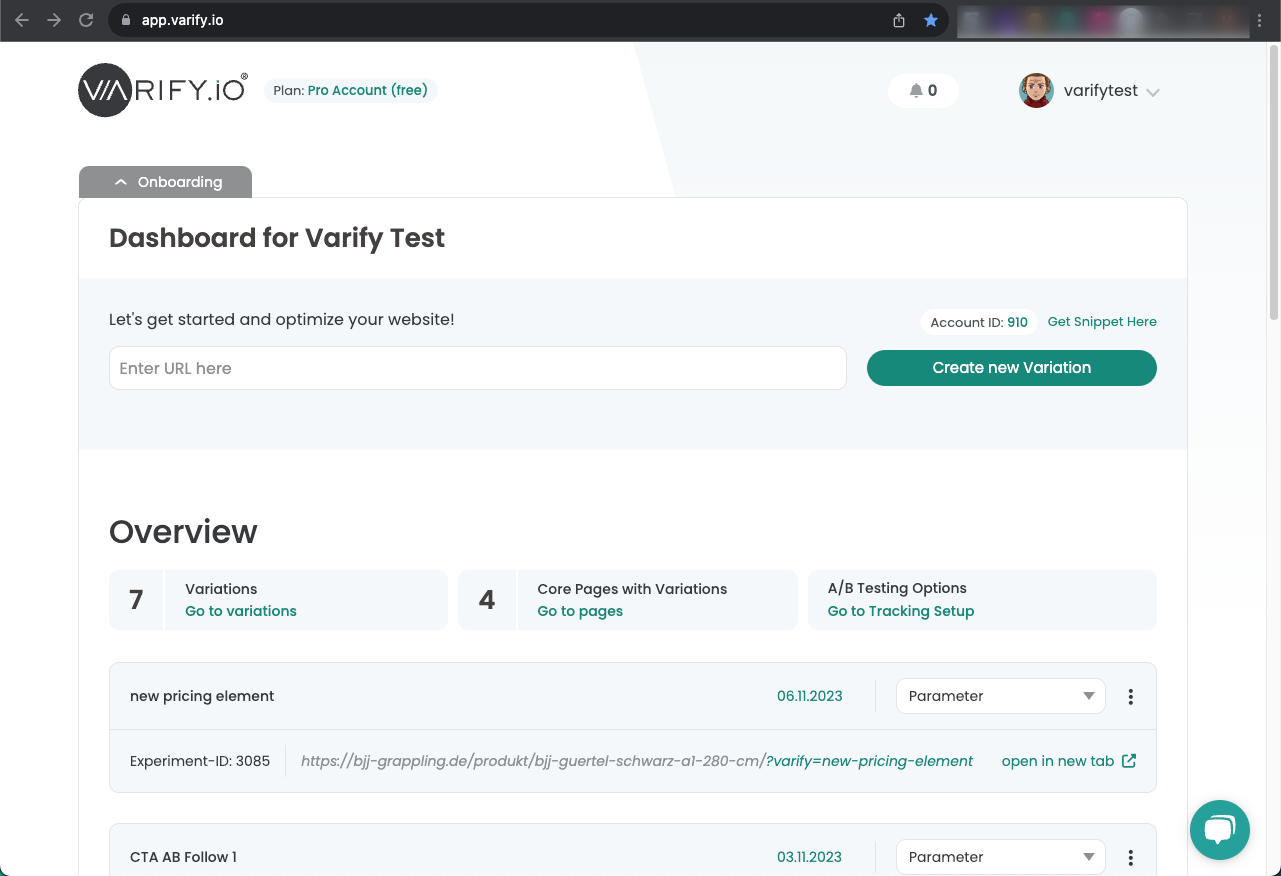Image resolution: width=1281 pixels, height=876 pixels.
Task: Click the Account ID 910 badge
Action: click(x=979, y=322)
